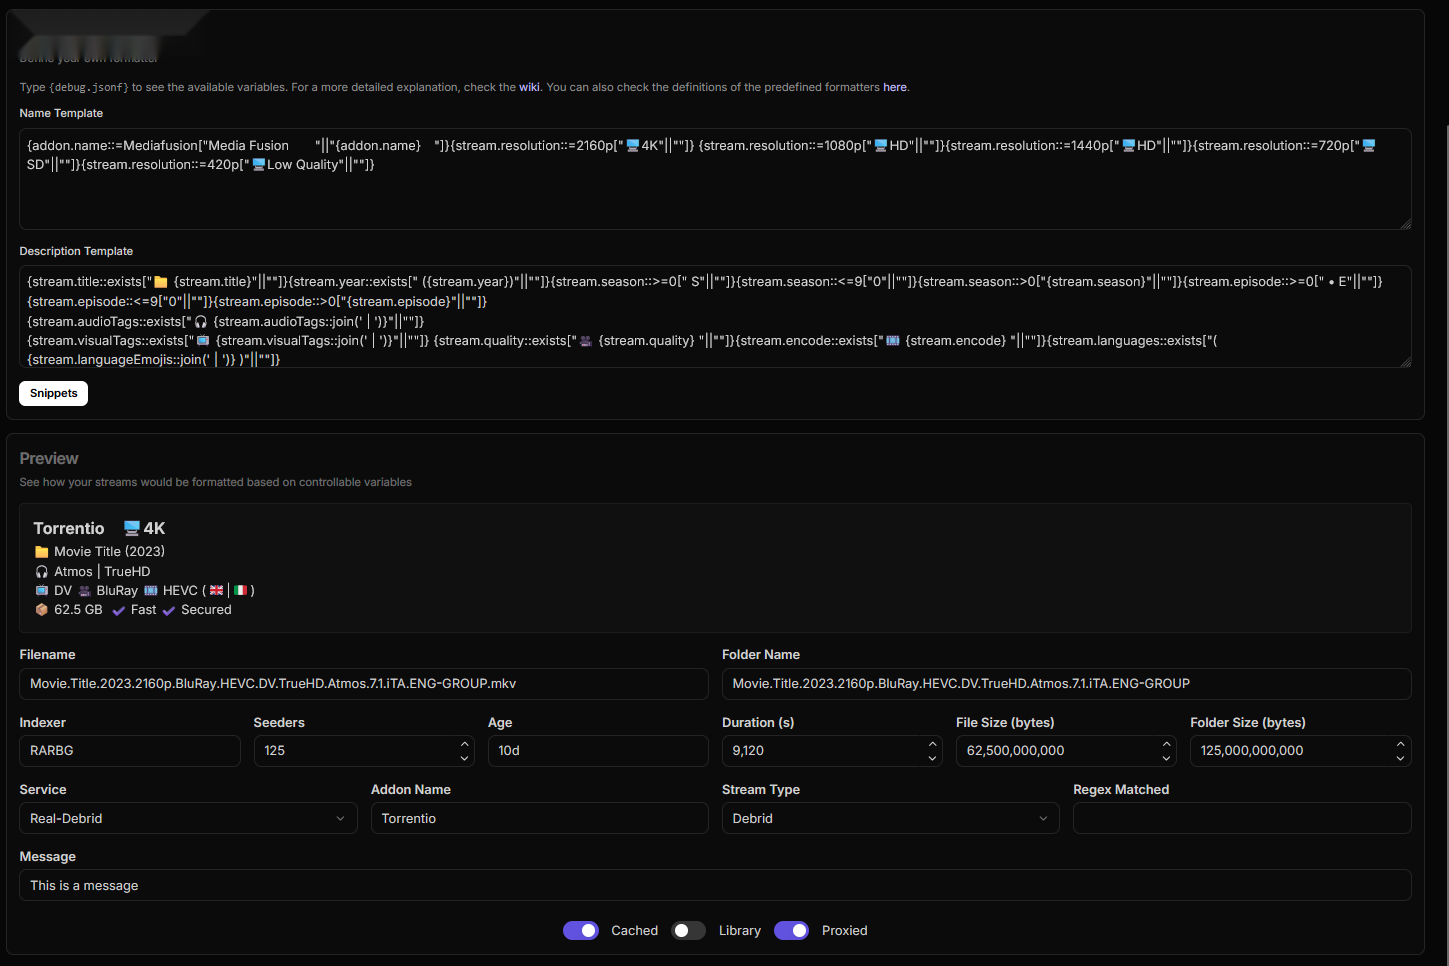
Task: Disable the Cached toggle
Action: point(581,931)
